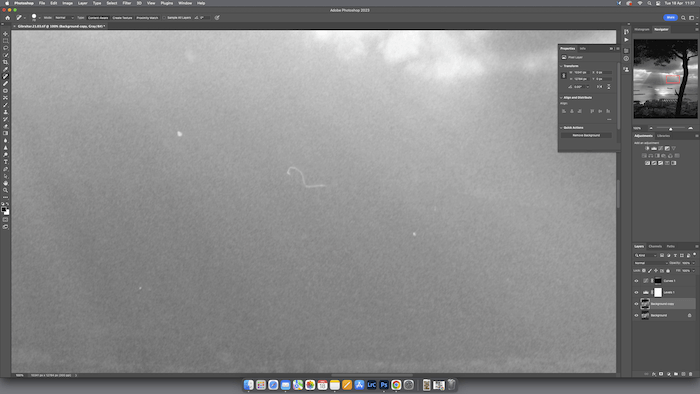Hide the Background layer
Screen dimensions: 700x394
click(x=636, y=315)
